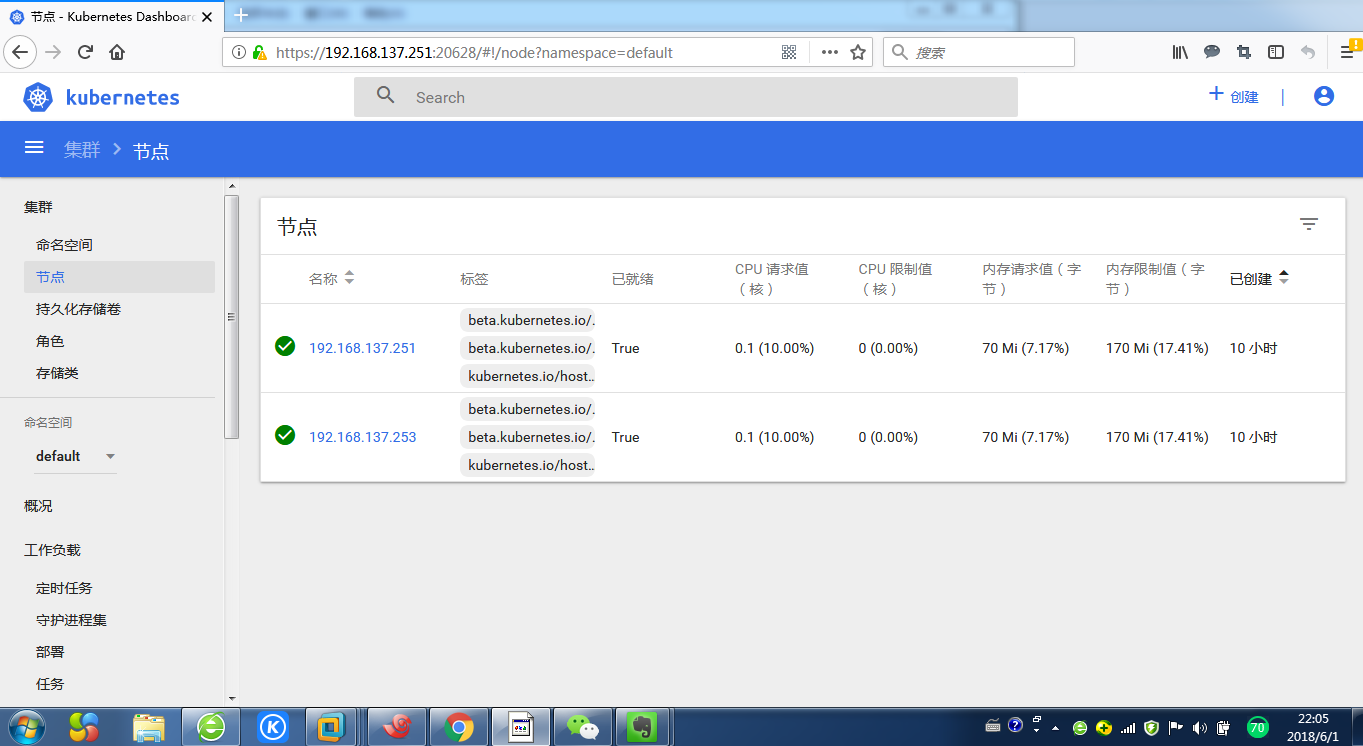The width and height of the screenshot is (1363, 746).
Task: Select 存储类 in the sidebar
Action: pos(57,373)
